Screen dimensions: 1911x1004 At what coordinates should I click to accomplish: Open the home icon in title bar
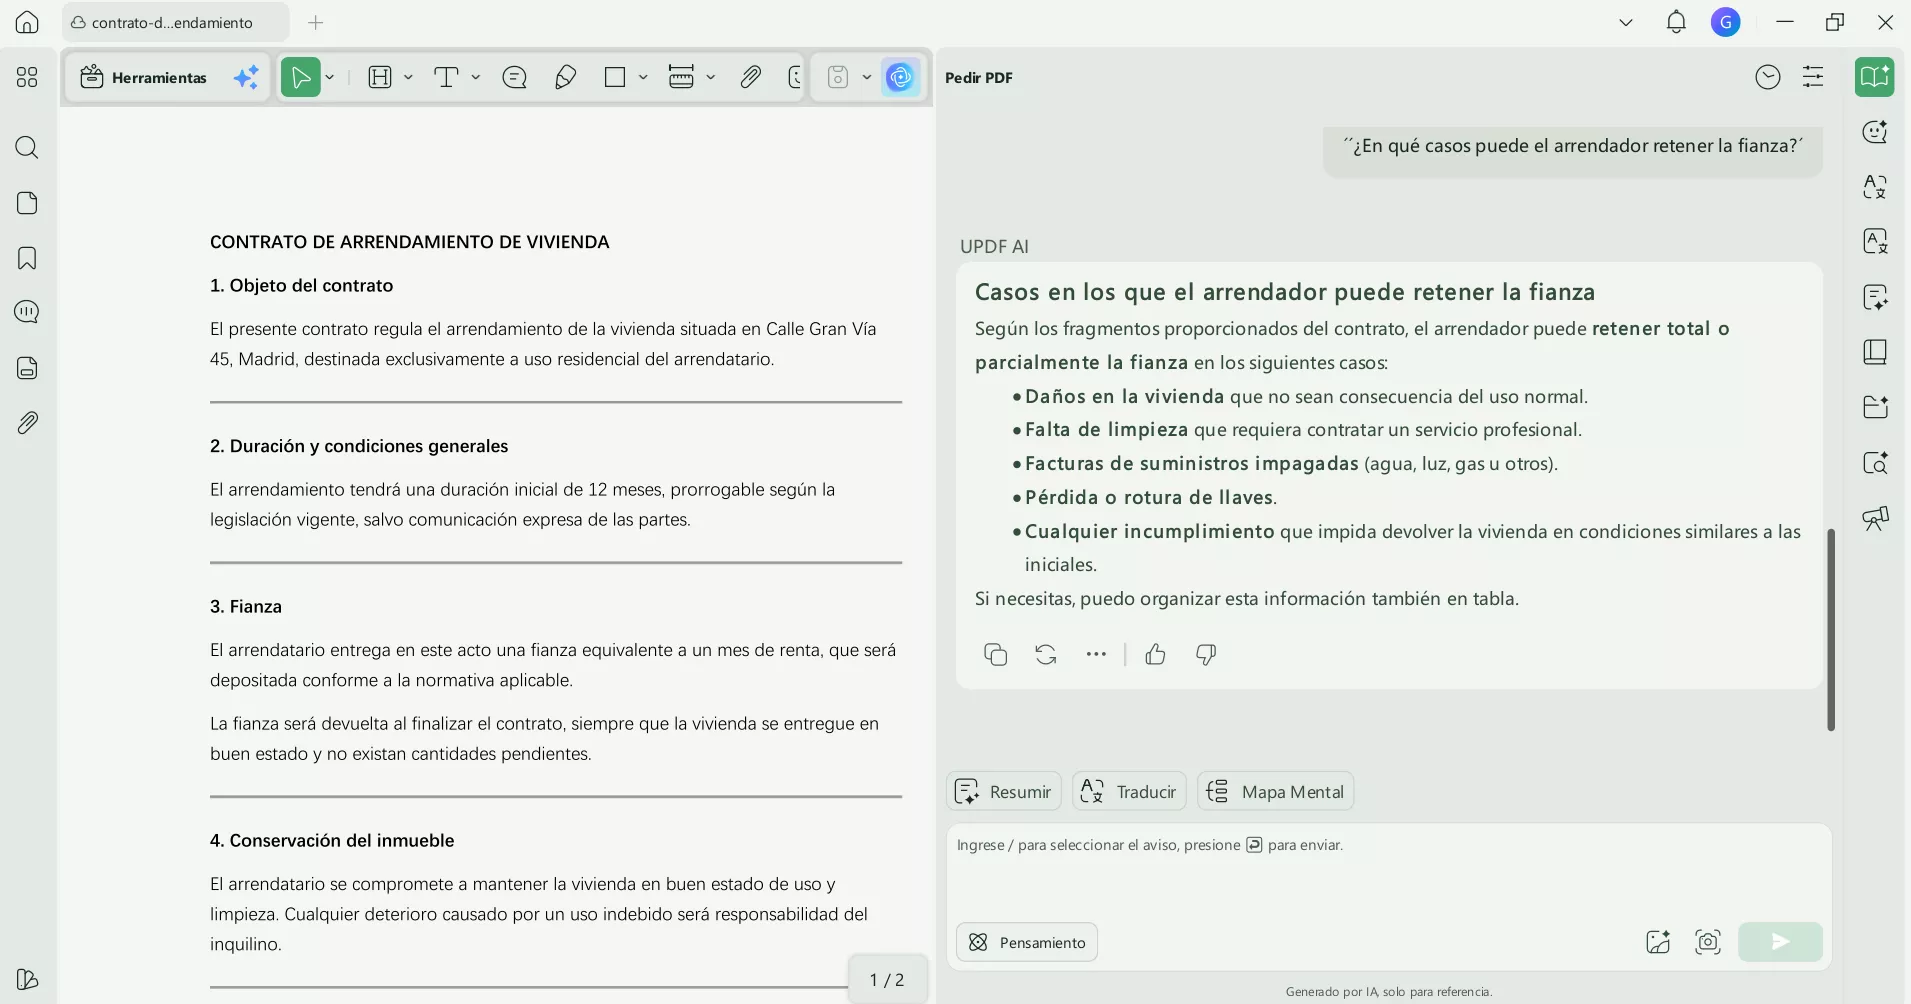pyautogui.click(x=27, y=22)
